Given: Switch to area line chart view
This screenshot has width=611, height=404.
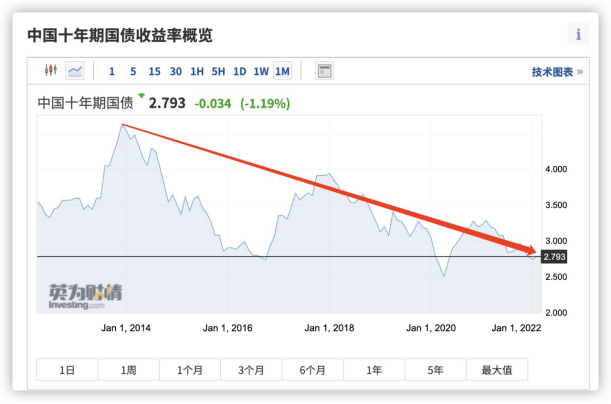Looking at the screenshot, I should tap(75, 71).
